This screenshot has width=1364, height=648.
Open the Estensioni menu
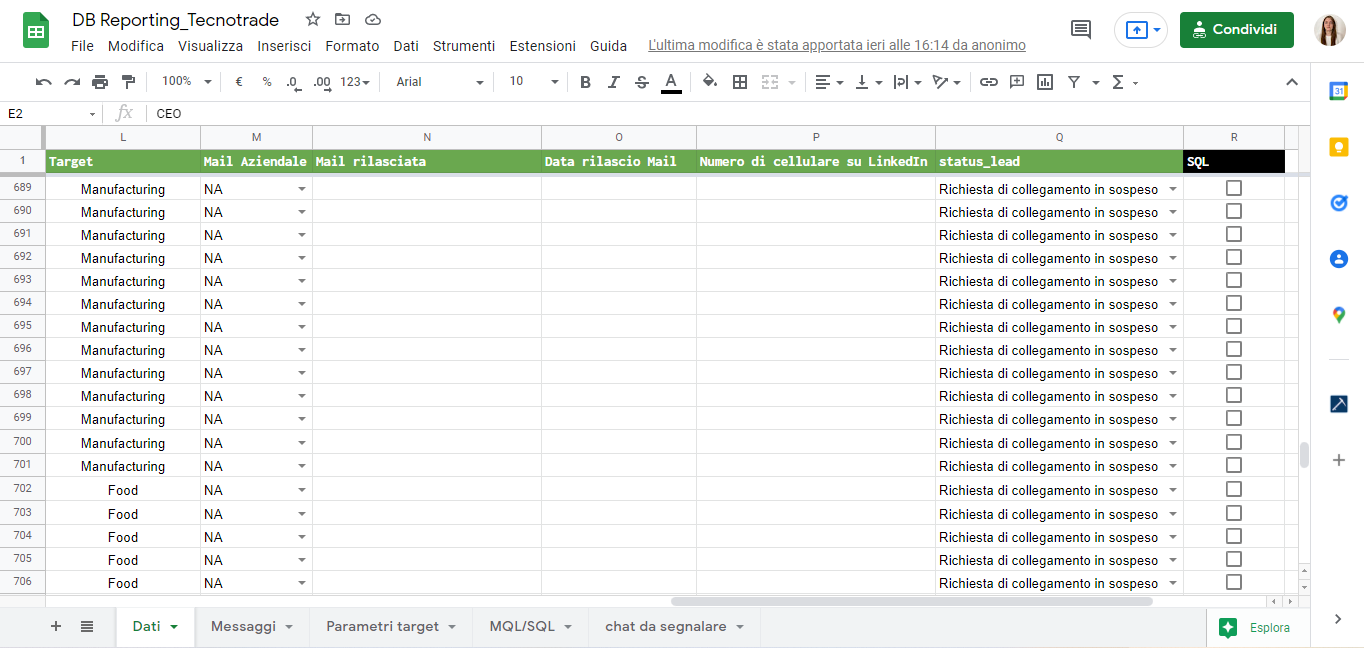542,46
